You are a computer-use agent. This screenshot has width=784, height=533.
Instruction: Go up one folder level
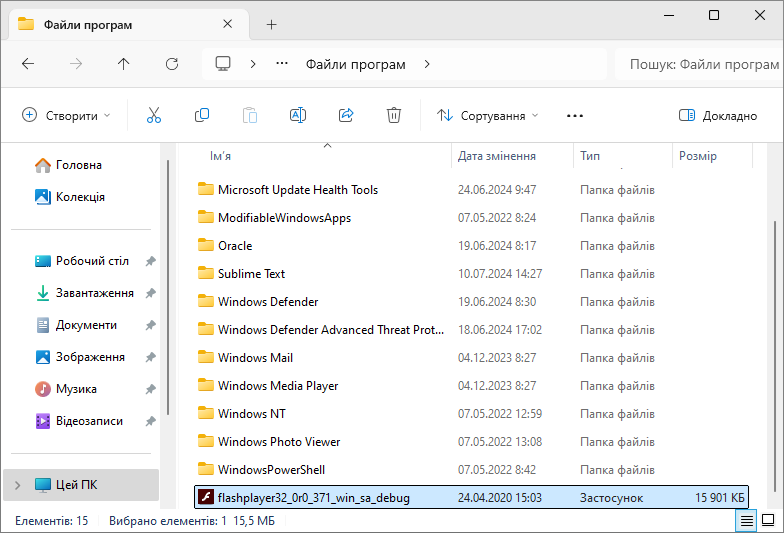(124, 64)
